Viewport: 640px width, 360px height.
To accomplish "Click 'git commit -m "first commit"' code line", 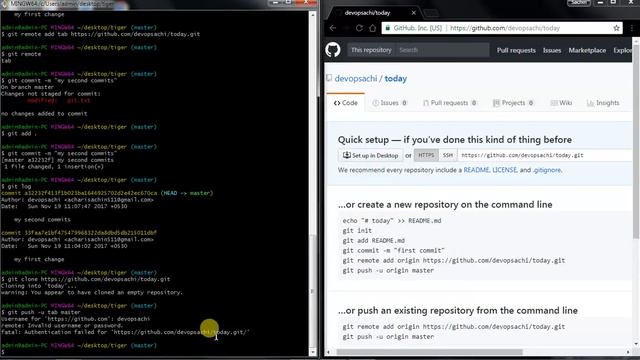I will point(393,250).
